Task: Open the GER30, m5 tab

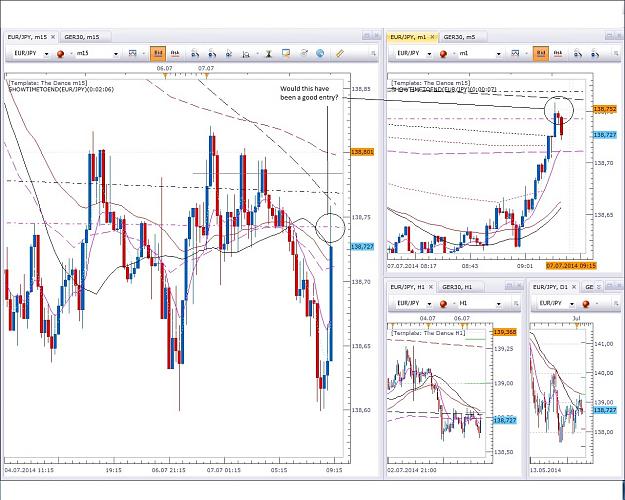Action: click(463, 37)
